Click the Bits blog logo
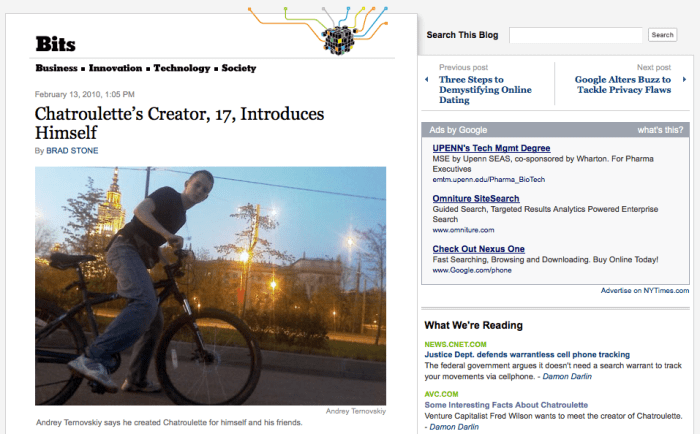The image size is (700, 434). click(x=56, y=44)
